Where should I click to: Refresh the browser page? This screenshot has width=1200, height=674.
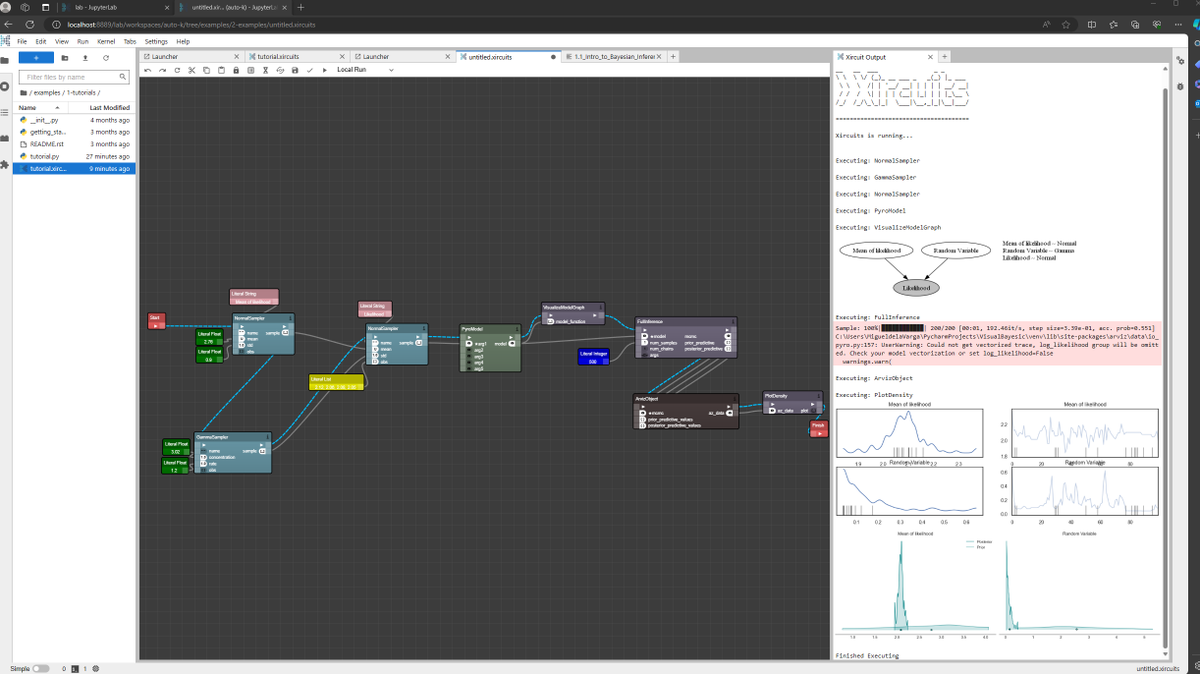pyautogui.click(x=29, y=24)
